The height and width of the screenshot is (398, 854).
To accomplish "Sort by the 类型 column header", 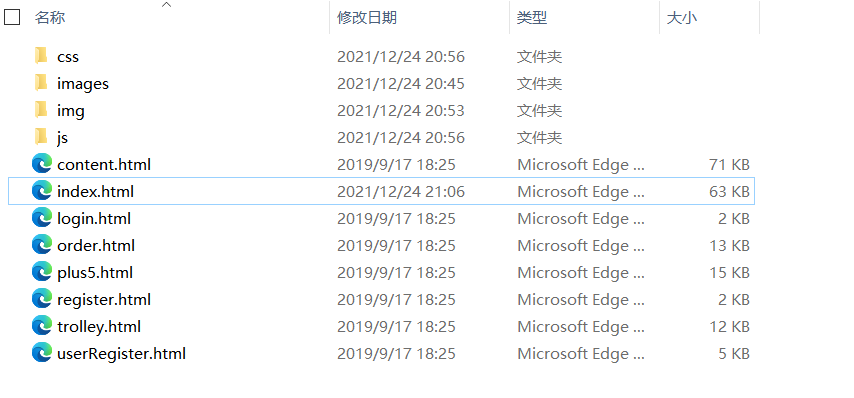I will (x=532, y=17).
